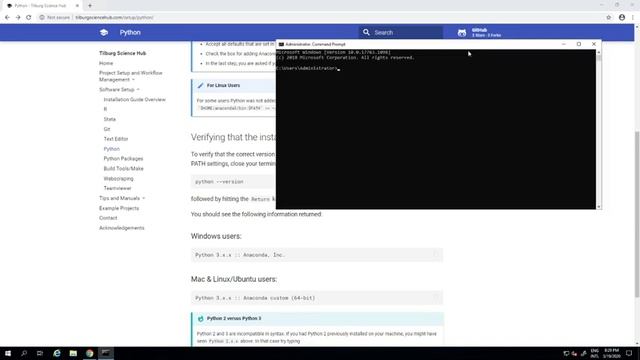Open the Chrome profile avatar icon

click(x=622, y=18)
